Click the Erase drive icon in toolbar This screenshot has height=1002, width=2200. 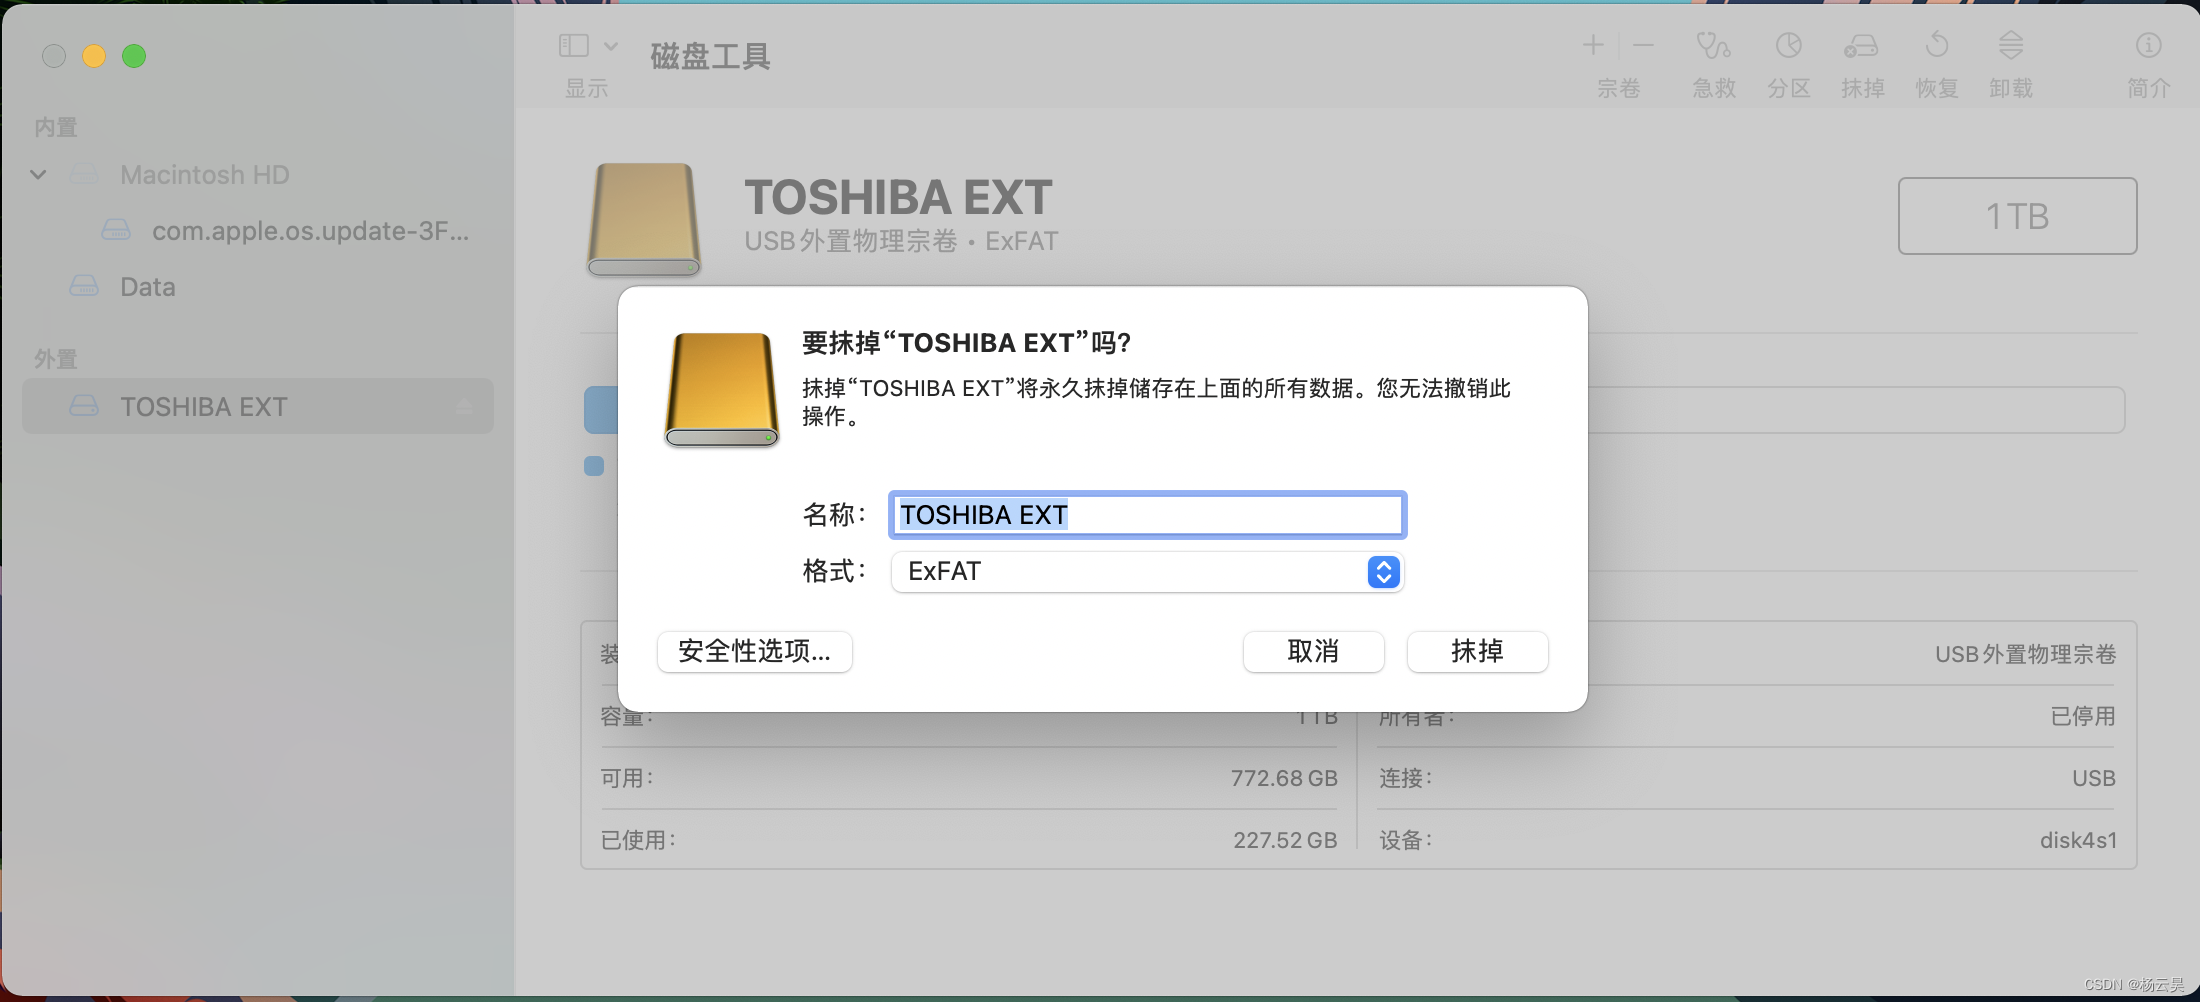1861,46
